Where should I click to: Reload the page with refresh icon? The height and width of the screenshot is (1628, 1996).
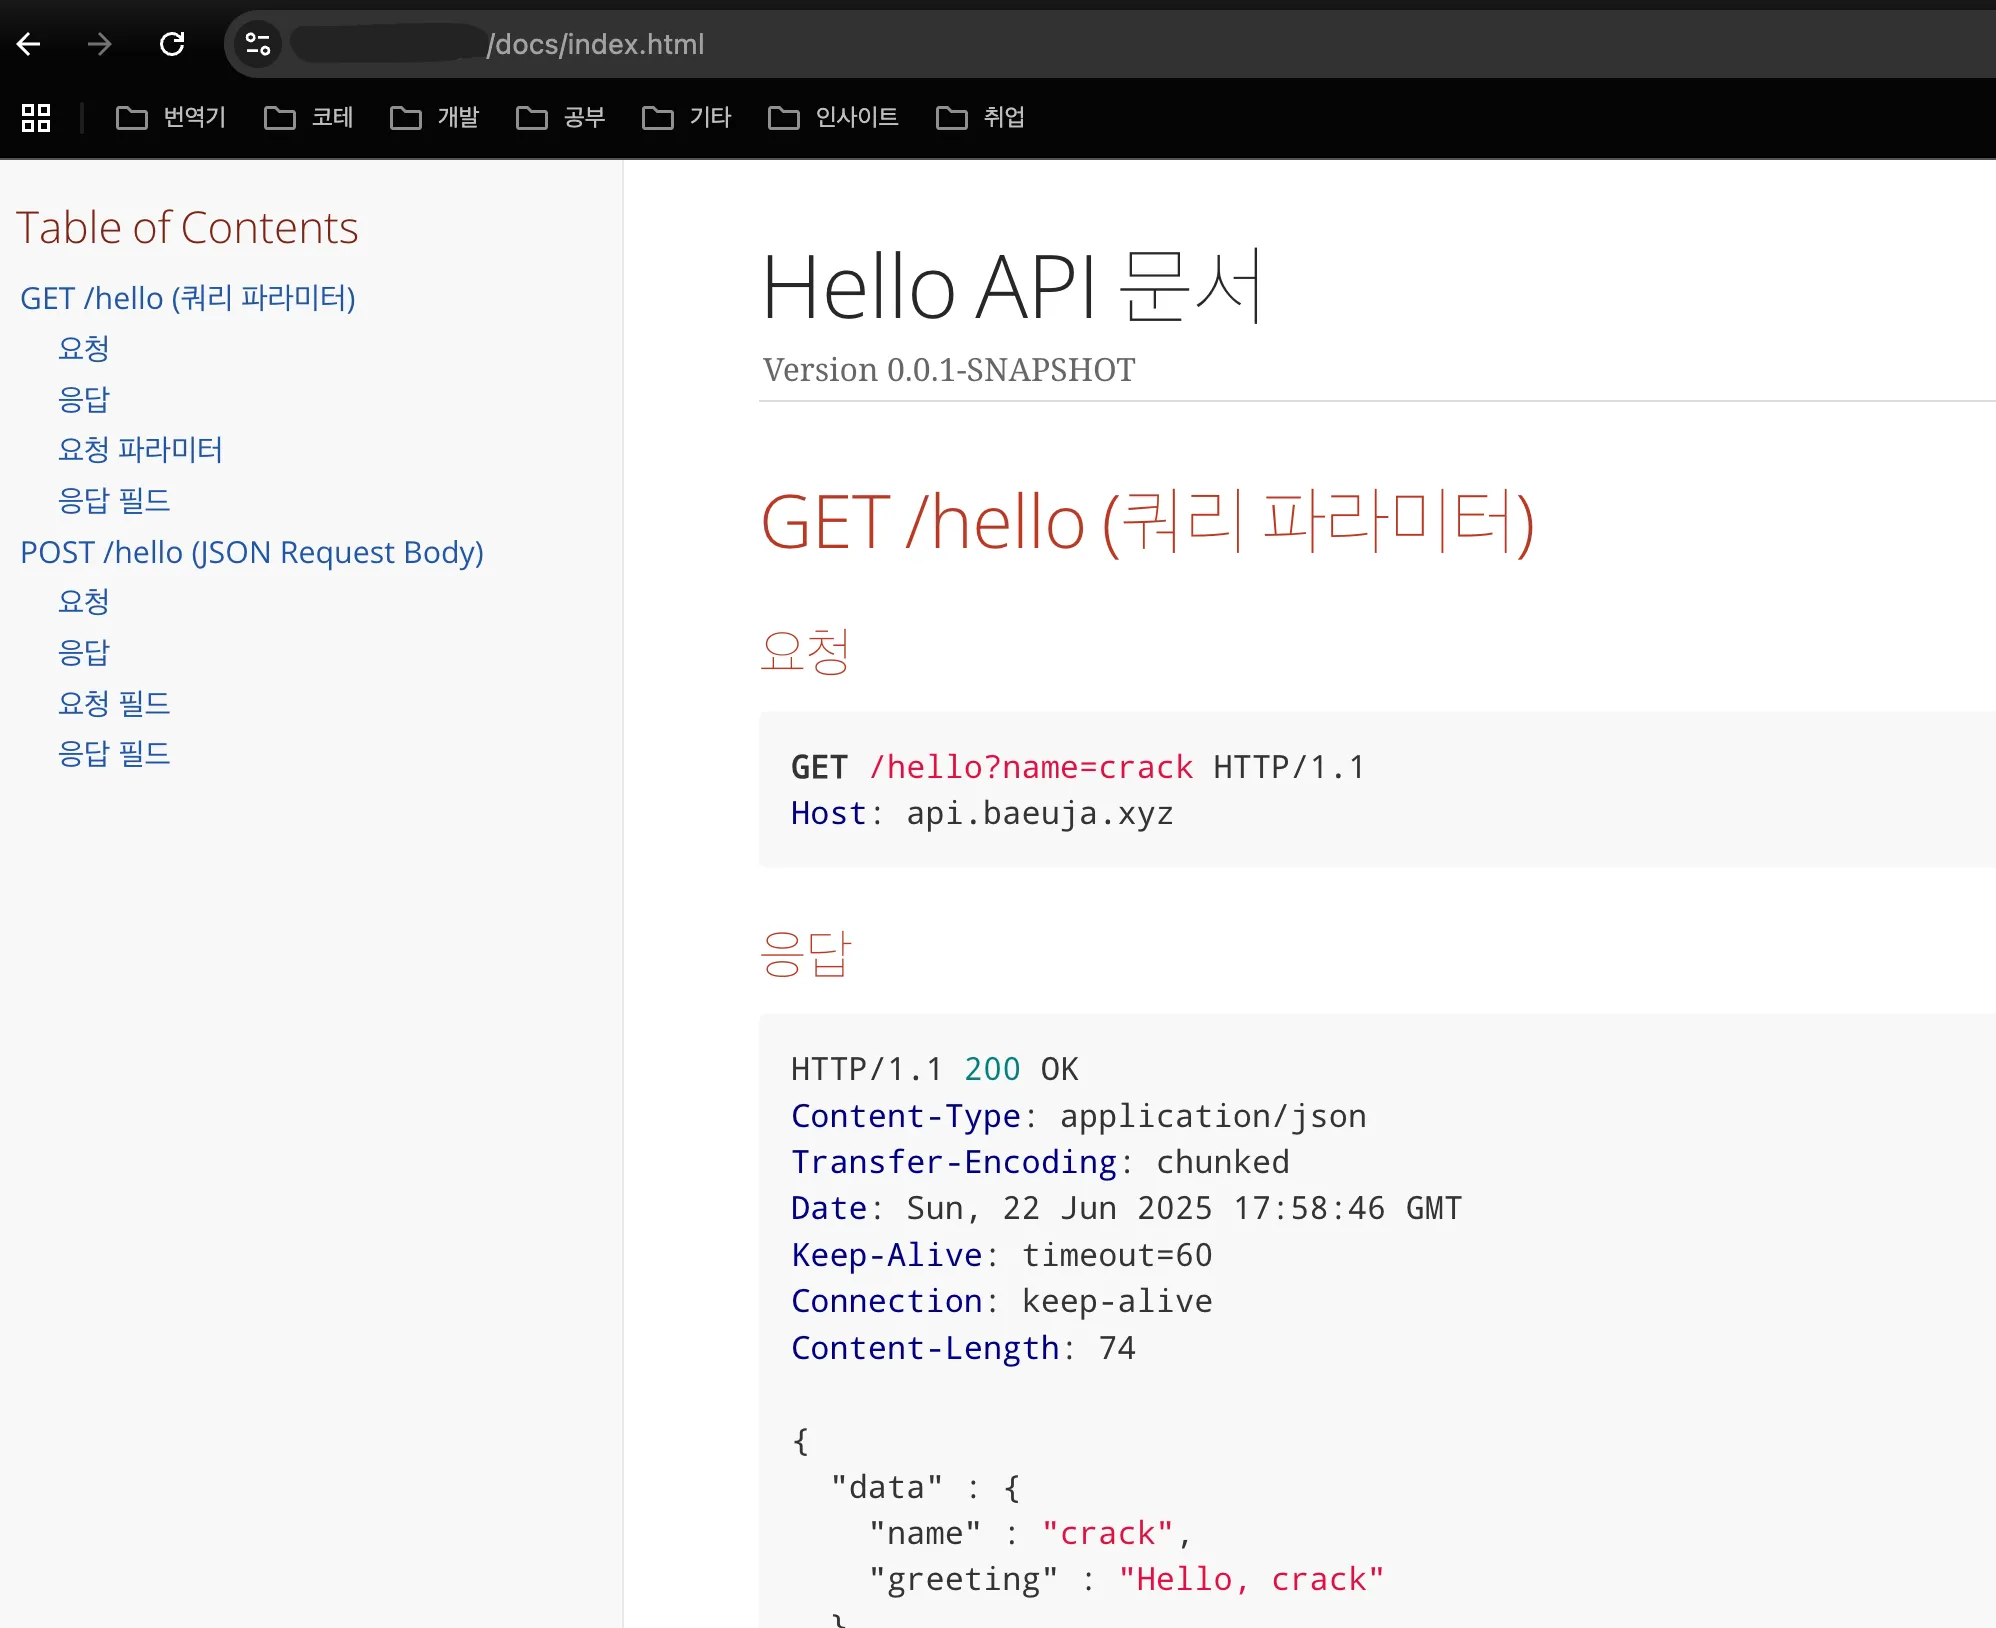[x=172, y=44]
